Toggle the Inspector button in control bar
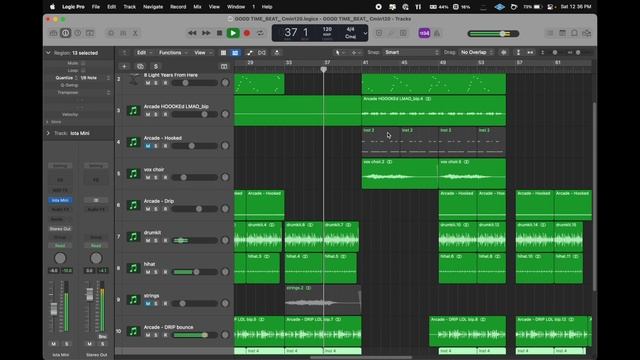 point(65,33)
